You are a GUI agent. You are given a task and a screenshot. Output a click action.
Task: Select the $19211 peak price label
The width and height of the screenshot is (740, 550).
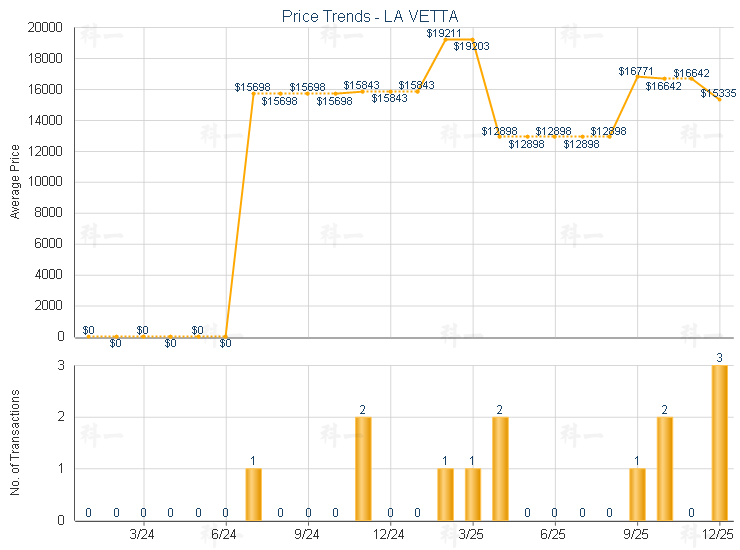(x=443, y=33)
